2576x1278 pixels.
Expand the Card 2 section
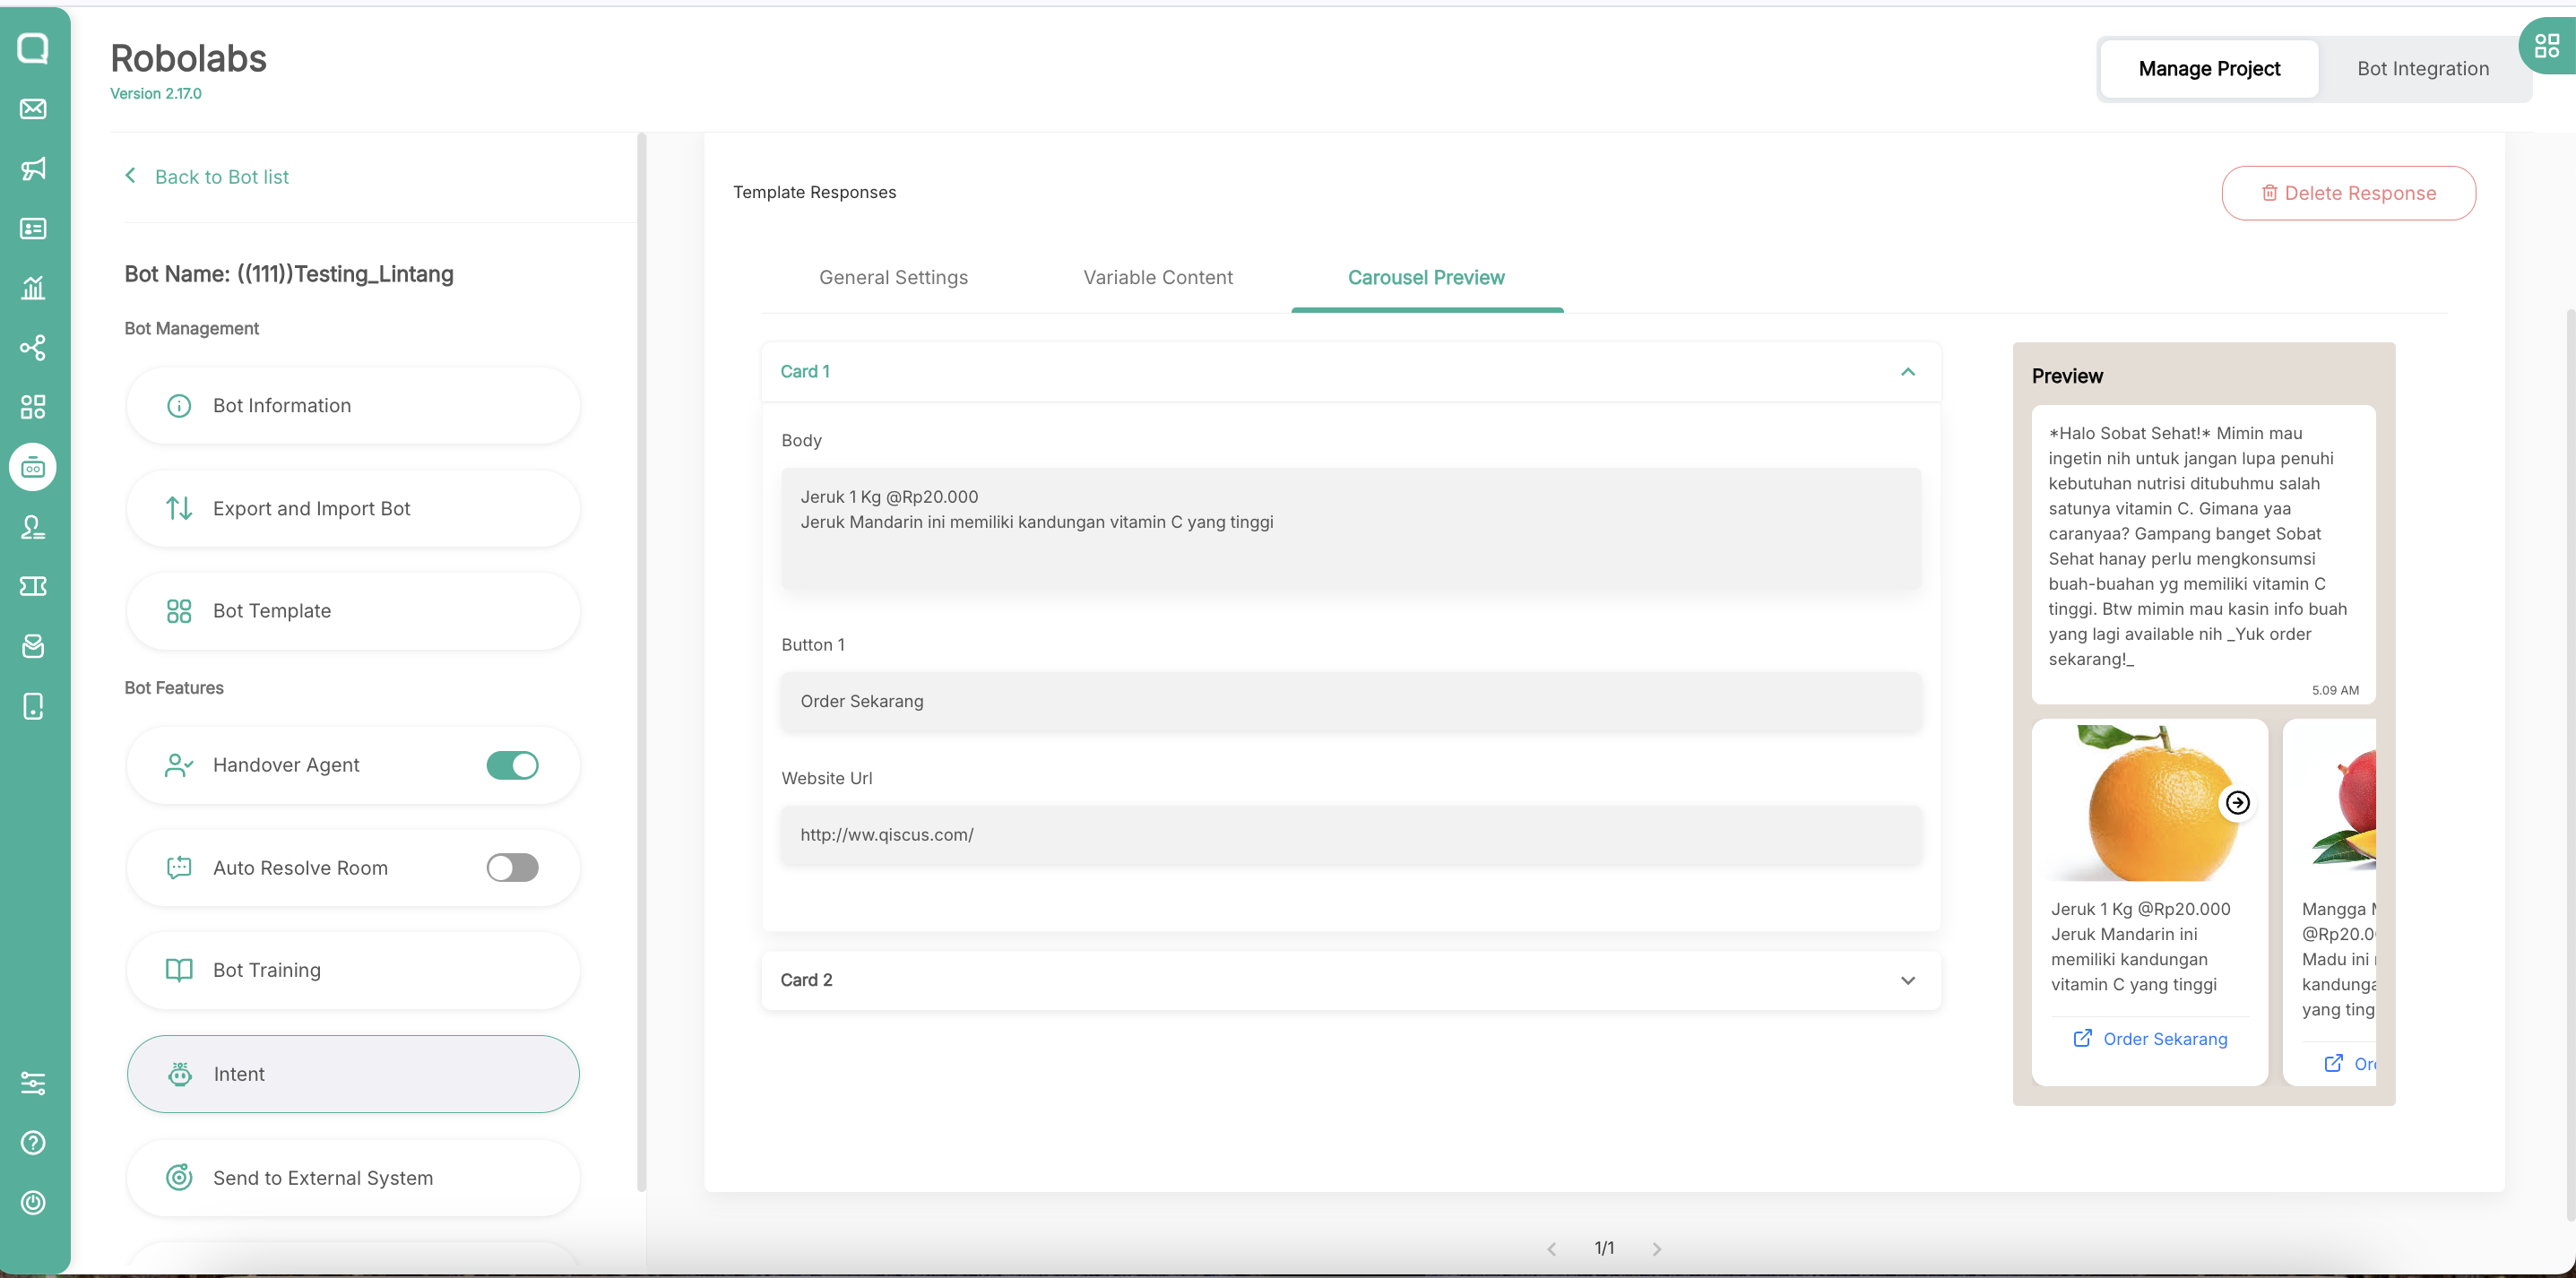[1907, 981]
